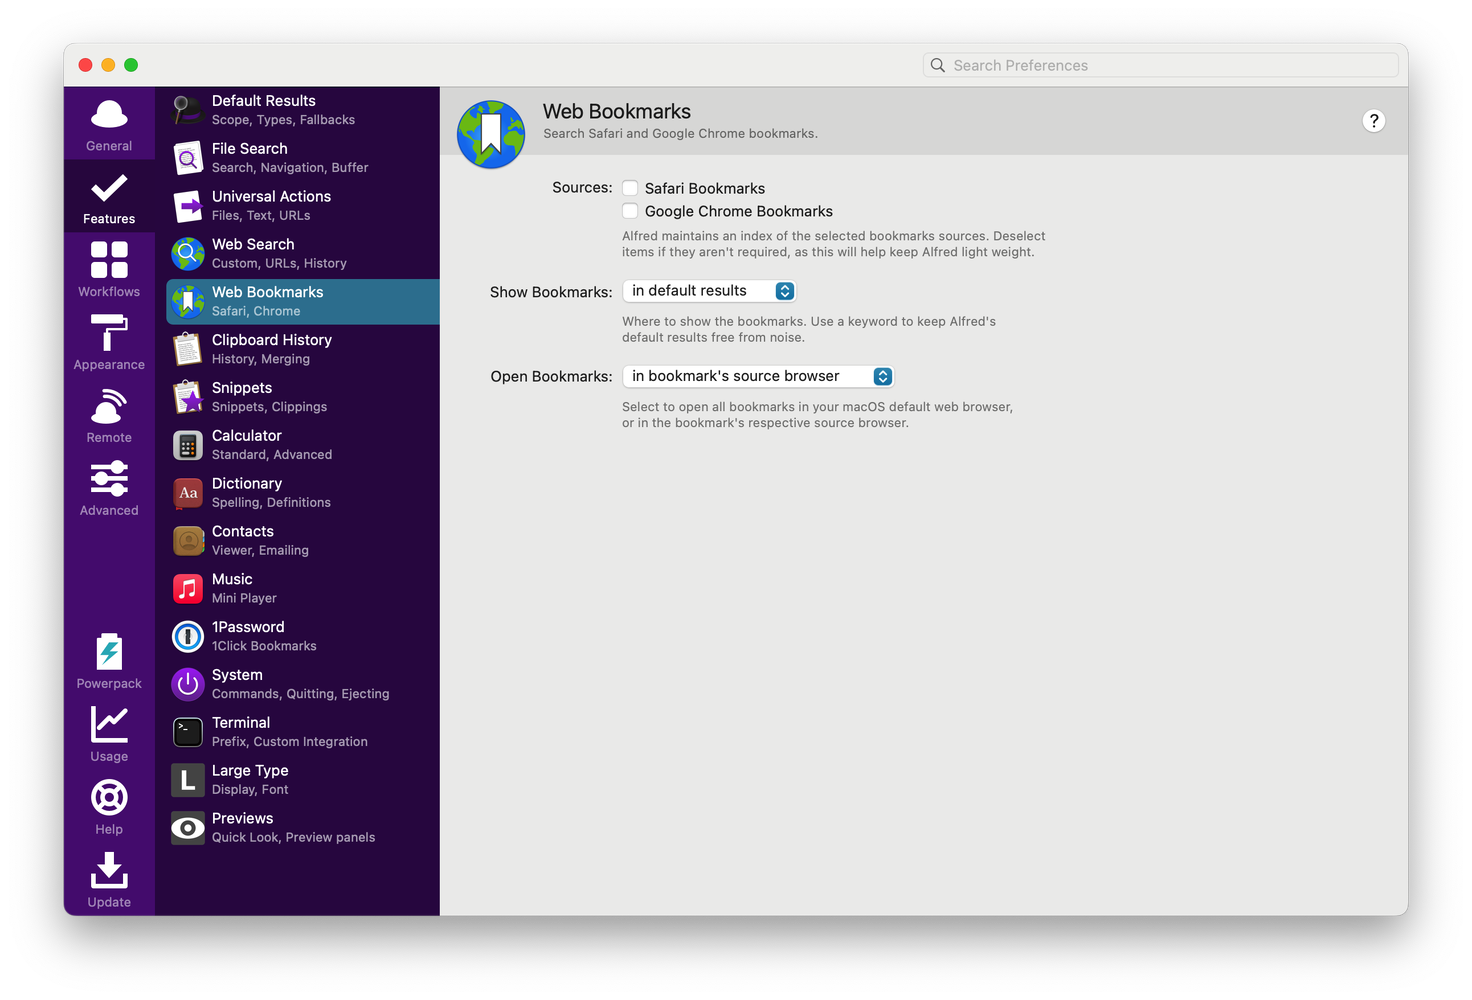The width and height of the screenshot is (1472, 1000).
Task: Click the help question mark button
Action: click(x=1374, y=120)
